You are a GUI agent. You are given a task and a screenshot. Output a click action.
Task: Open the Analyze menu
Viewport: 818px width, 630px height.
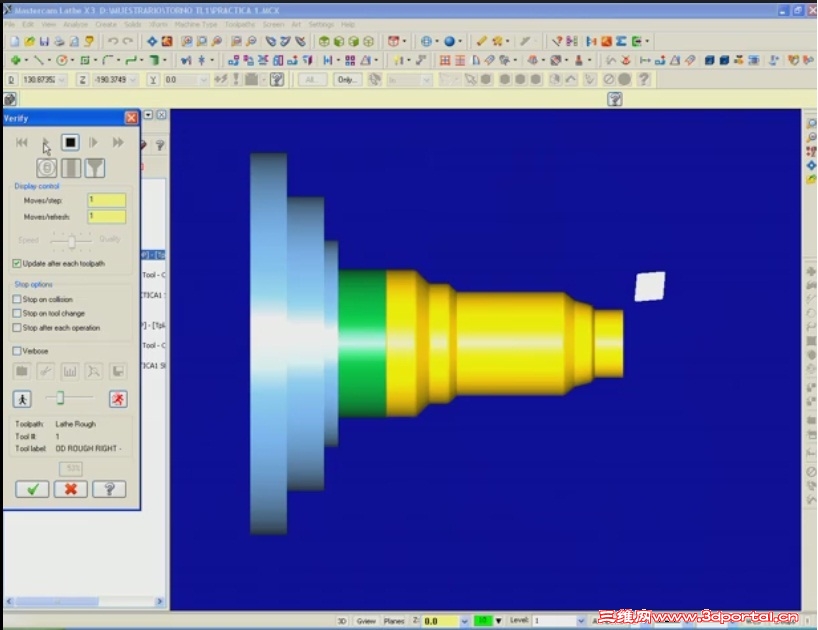(x=75, y=25)
